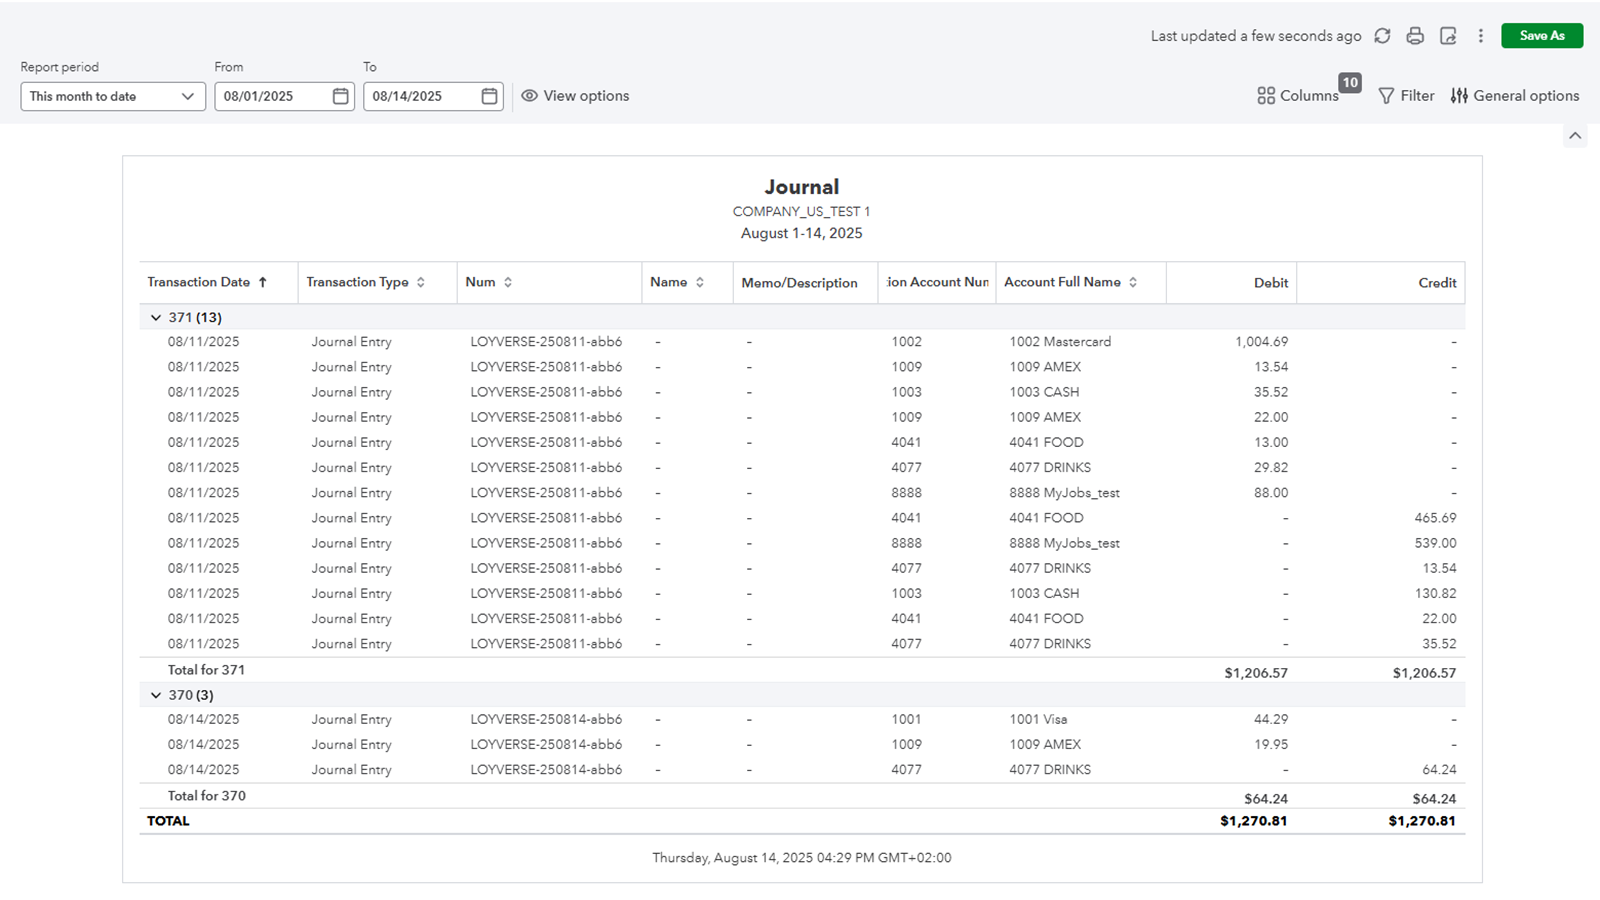Collapse the 371 (13) group

[156, 318]
